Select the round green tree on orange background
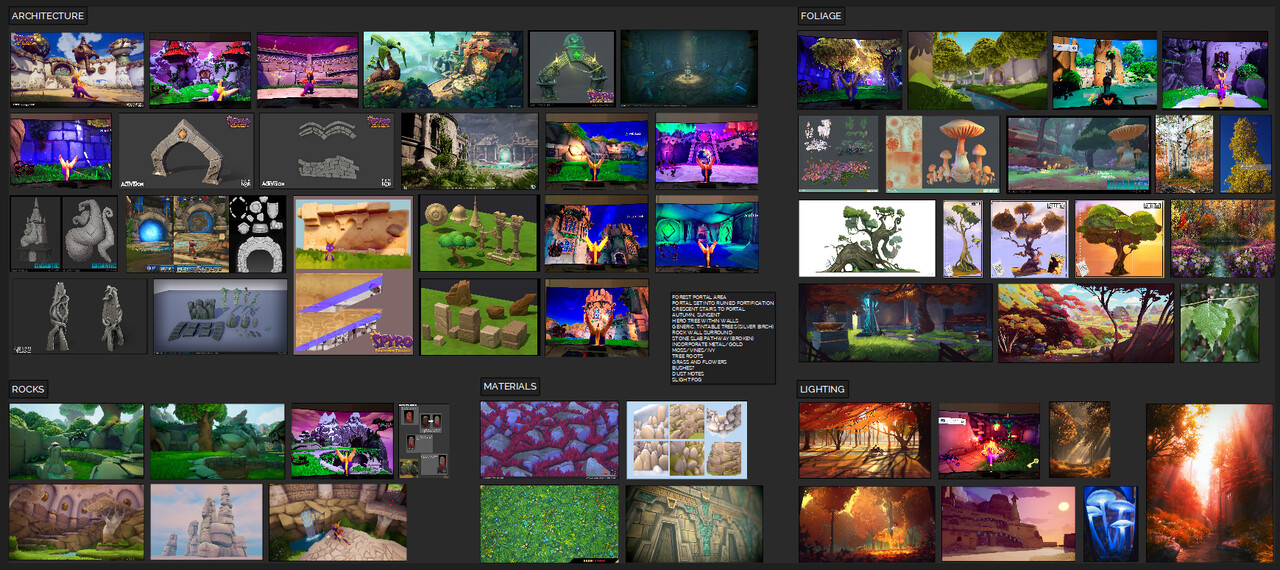The height and width of the screenshot is (570, 1280). tap(1119, 238)
